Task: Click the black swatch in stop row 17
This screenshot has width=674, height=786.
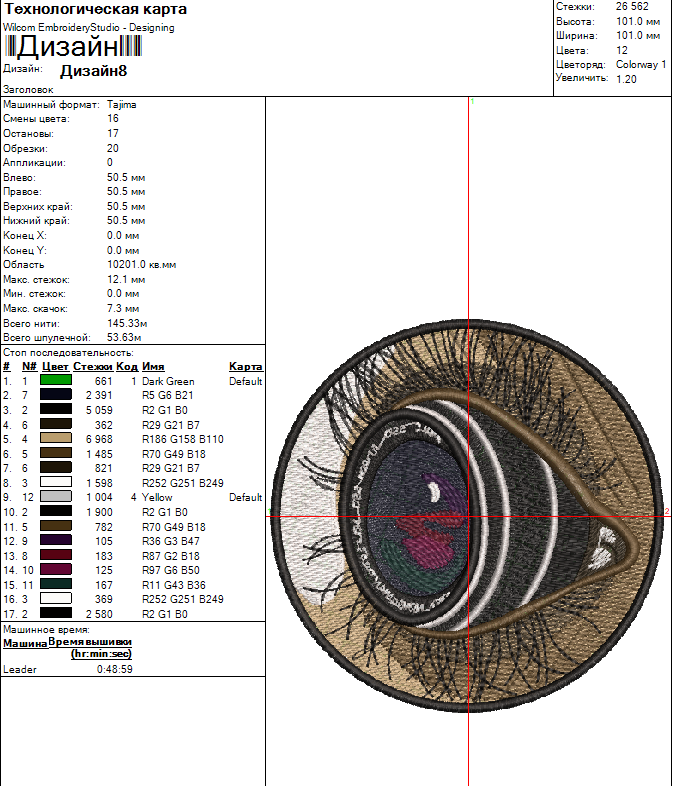Action: (x=56, y=613)
